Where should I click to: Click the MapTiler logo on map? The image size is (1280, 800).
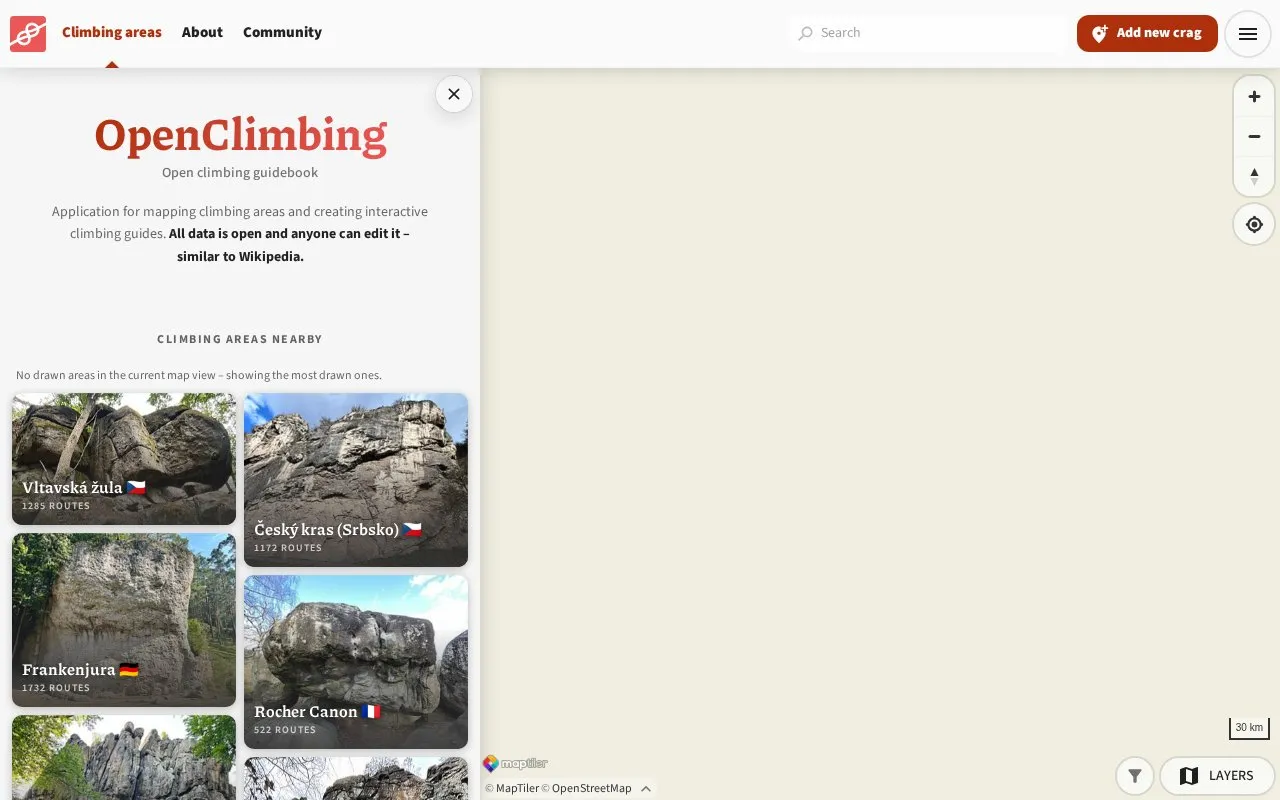516,764
